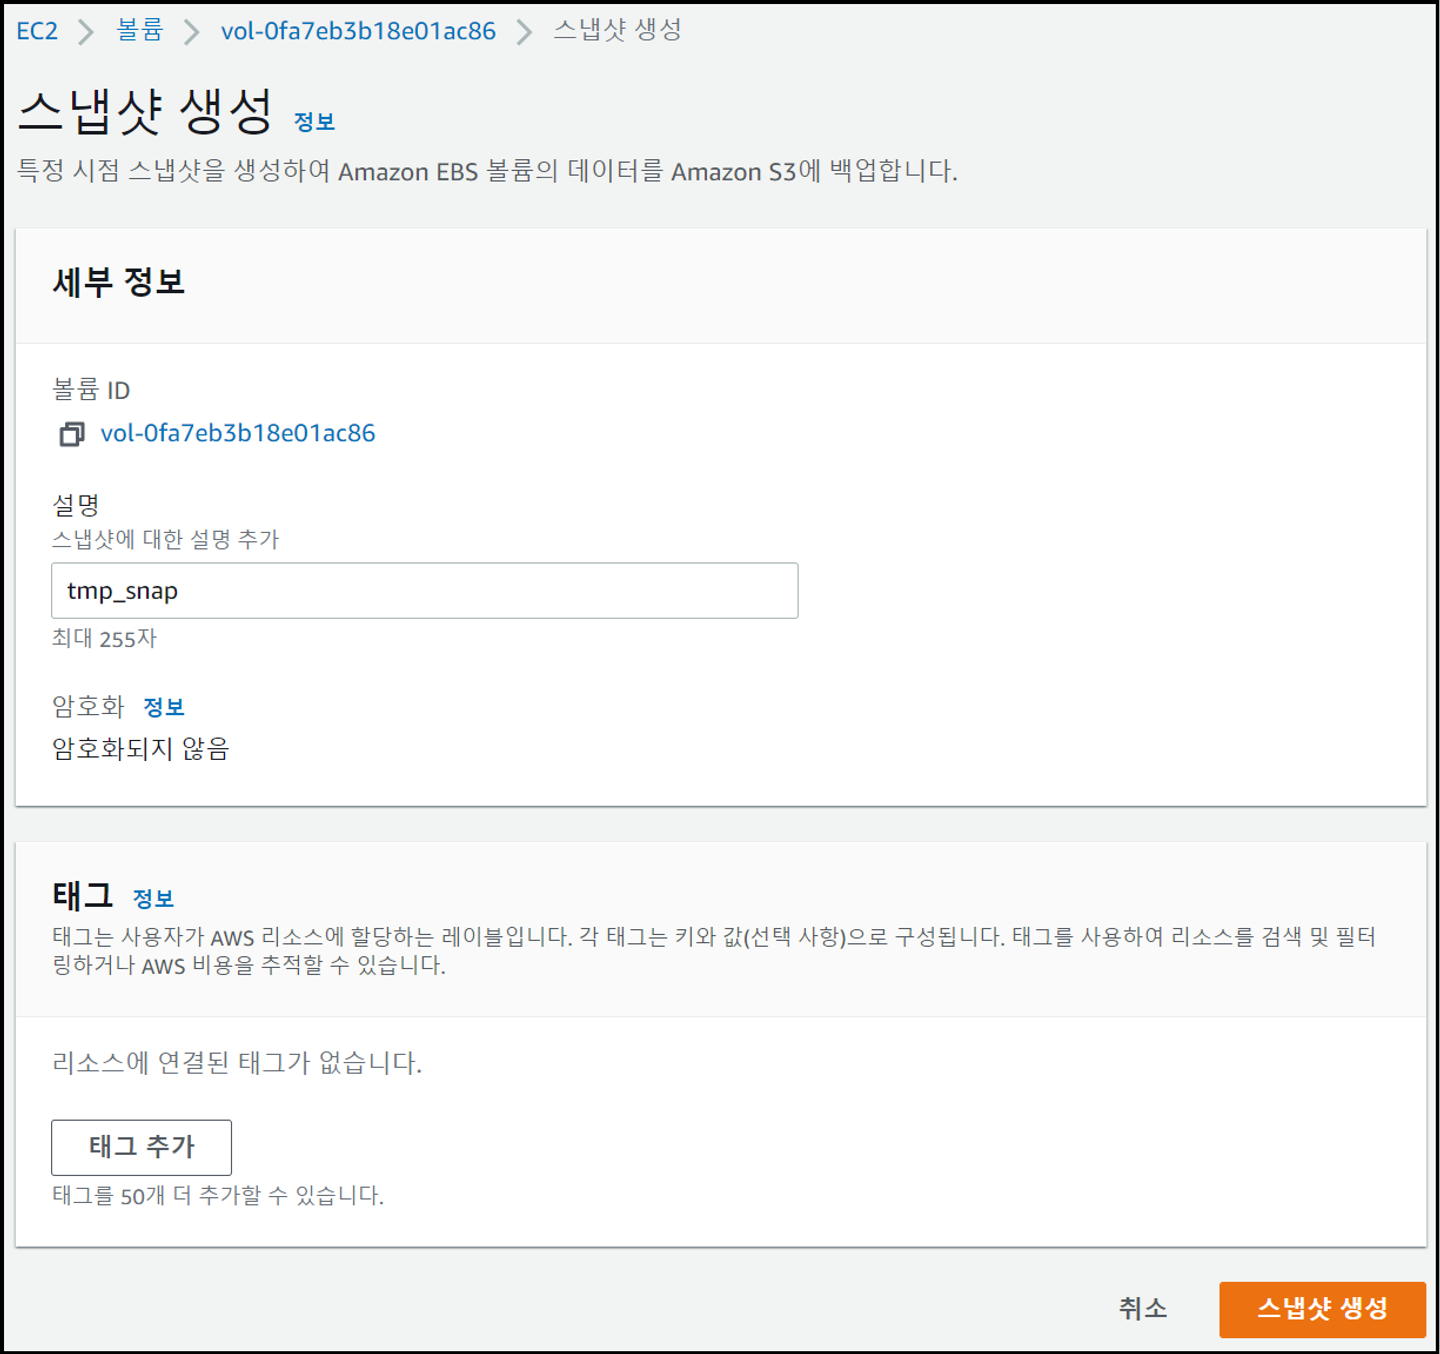Viewport: 1440px width, 1354px height.
Task: Click the orange 스냅샷 생성 button
Action: pos(1322,1309)
